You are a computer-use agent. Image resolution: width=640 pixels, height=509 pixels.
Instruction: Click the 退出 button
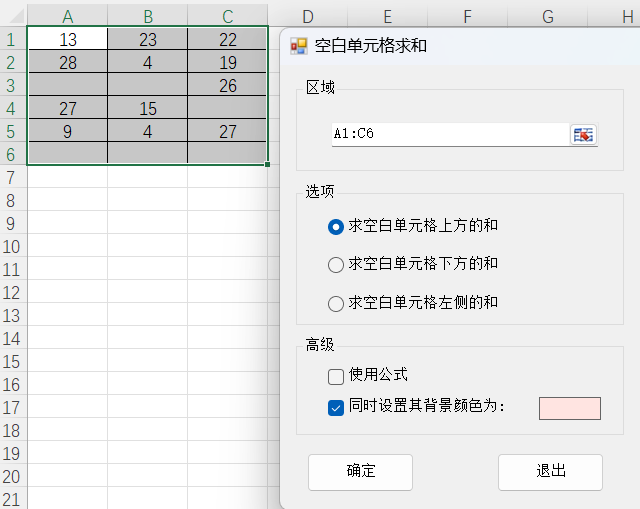[550, 472]
